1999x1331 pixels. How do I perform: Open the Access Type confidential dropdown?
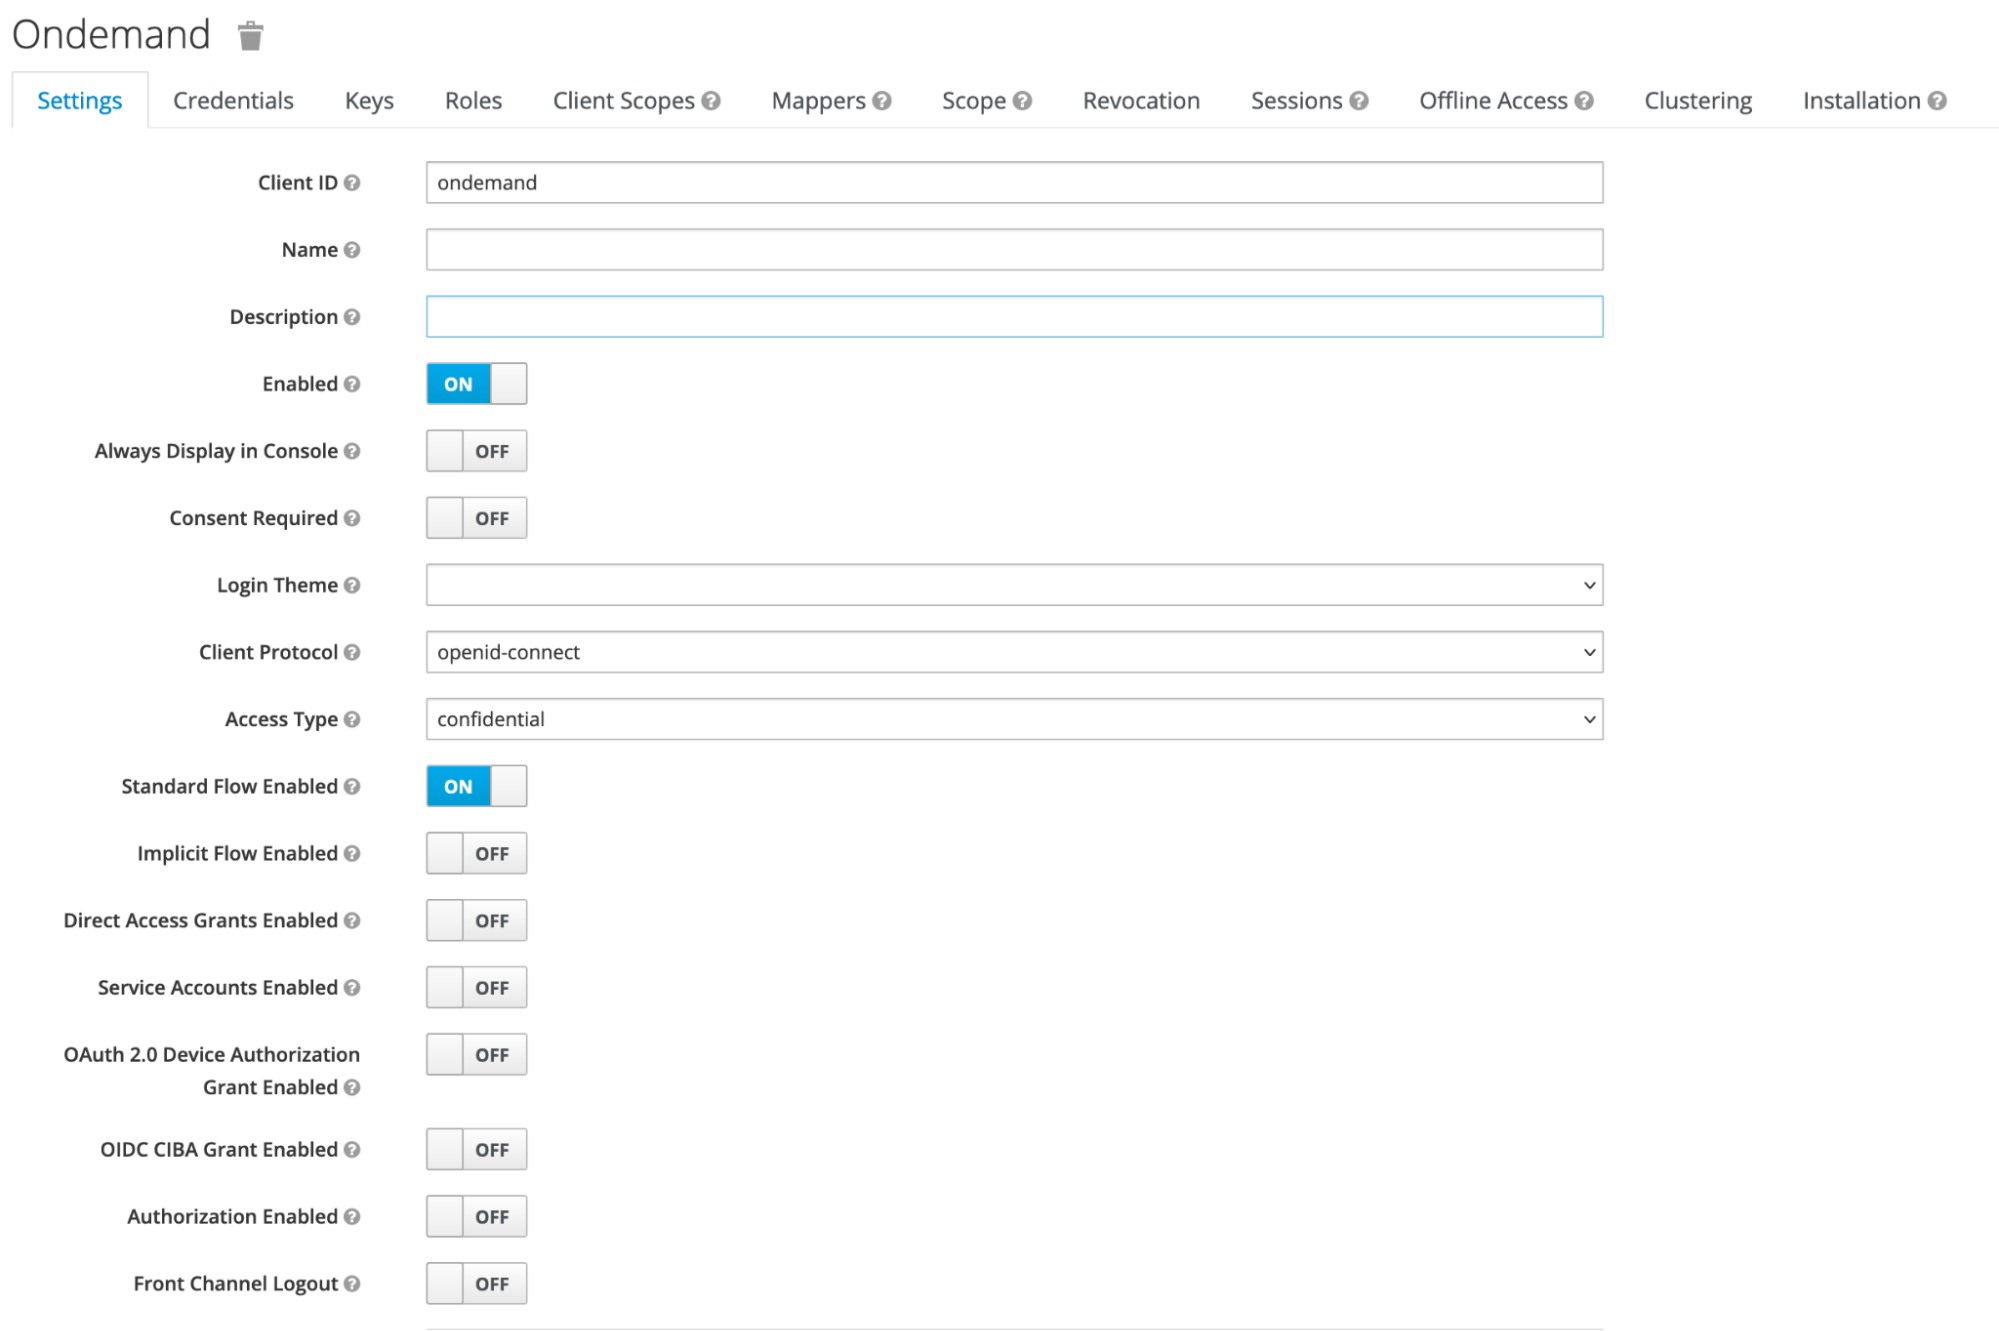pyautogui.click(x=1013, y=719)
